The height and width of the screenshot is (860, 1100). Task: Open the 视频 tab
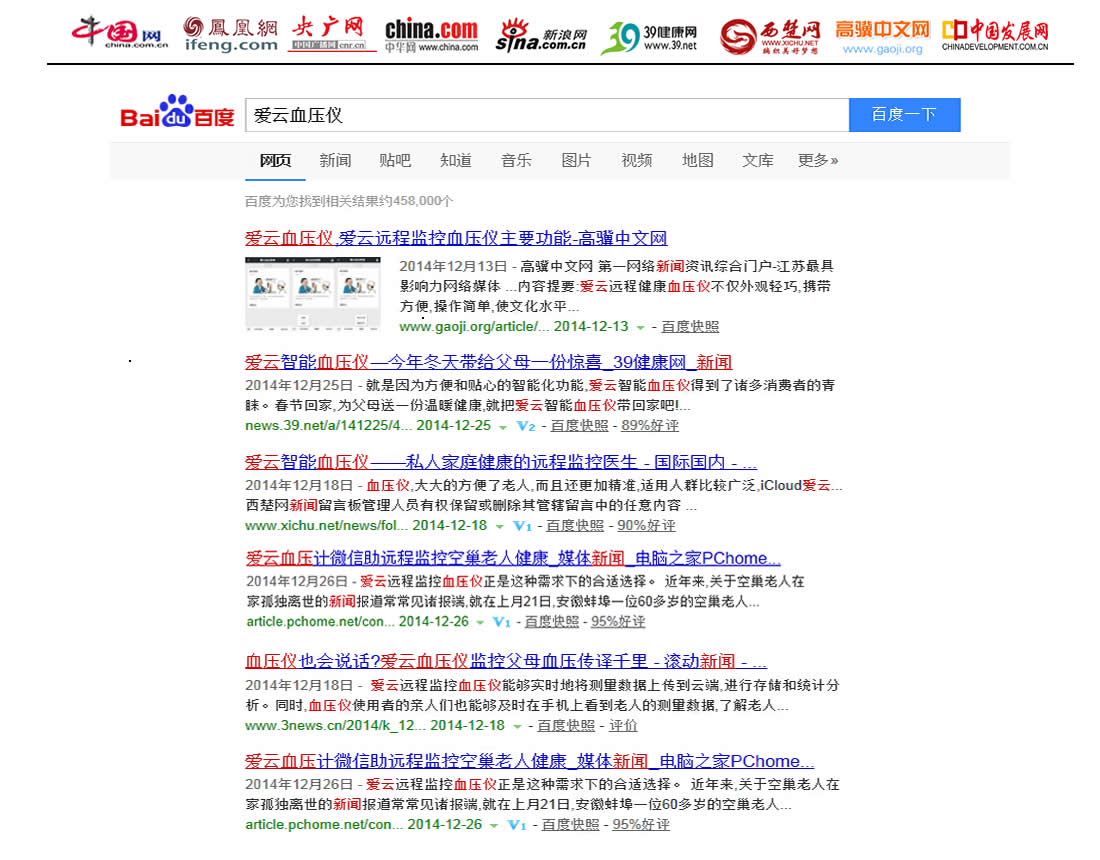point(637,161)
